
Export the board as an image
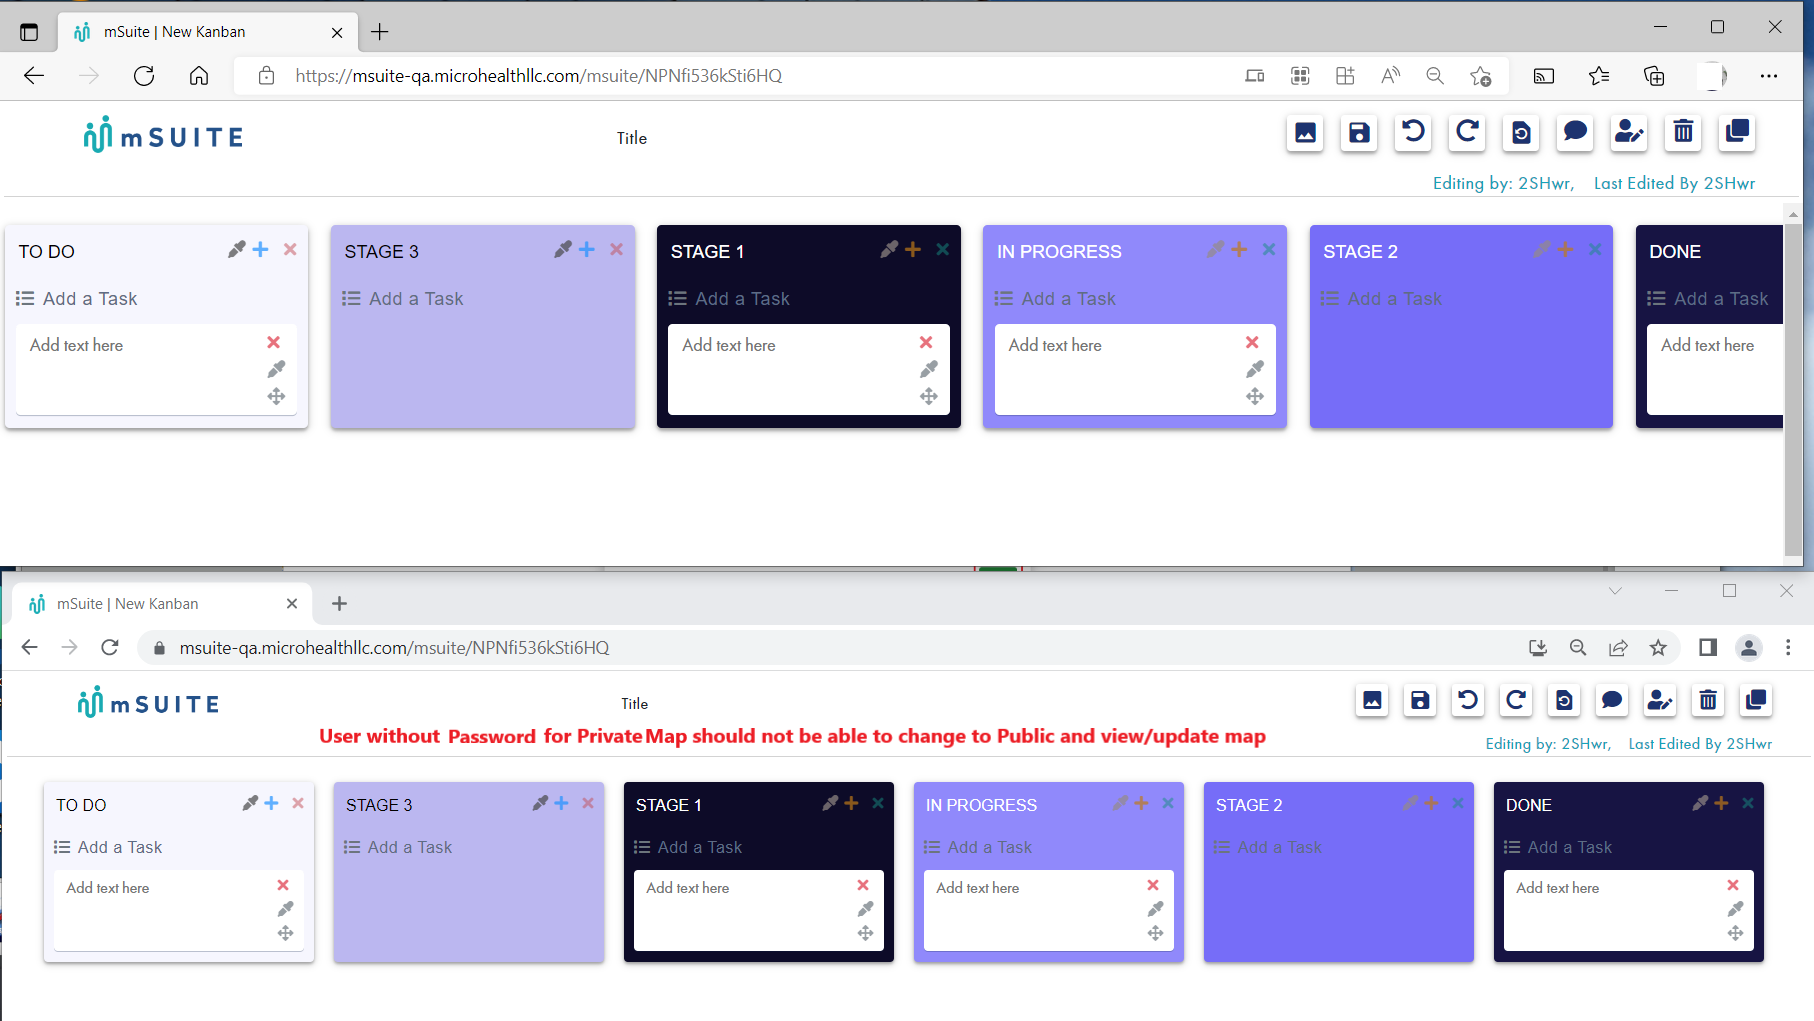[x=1305, y=133]
